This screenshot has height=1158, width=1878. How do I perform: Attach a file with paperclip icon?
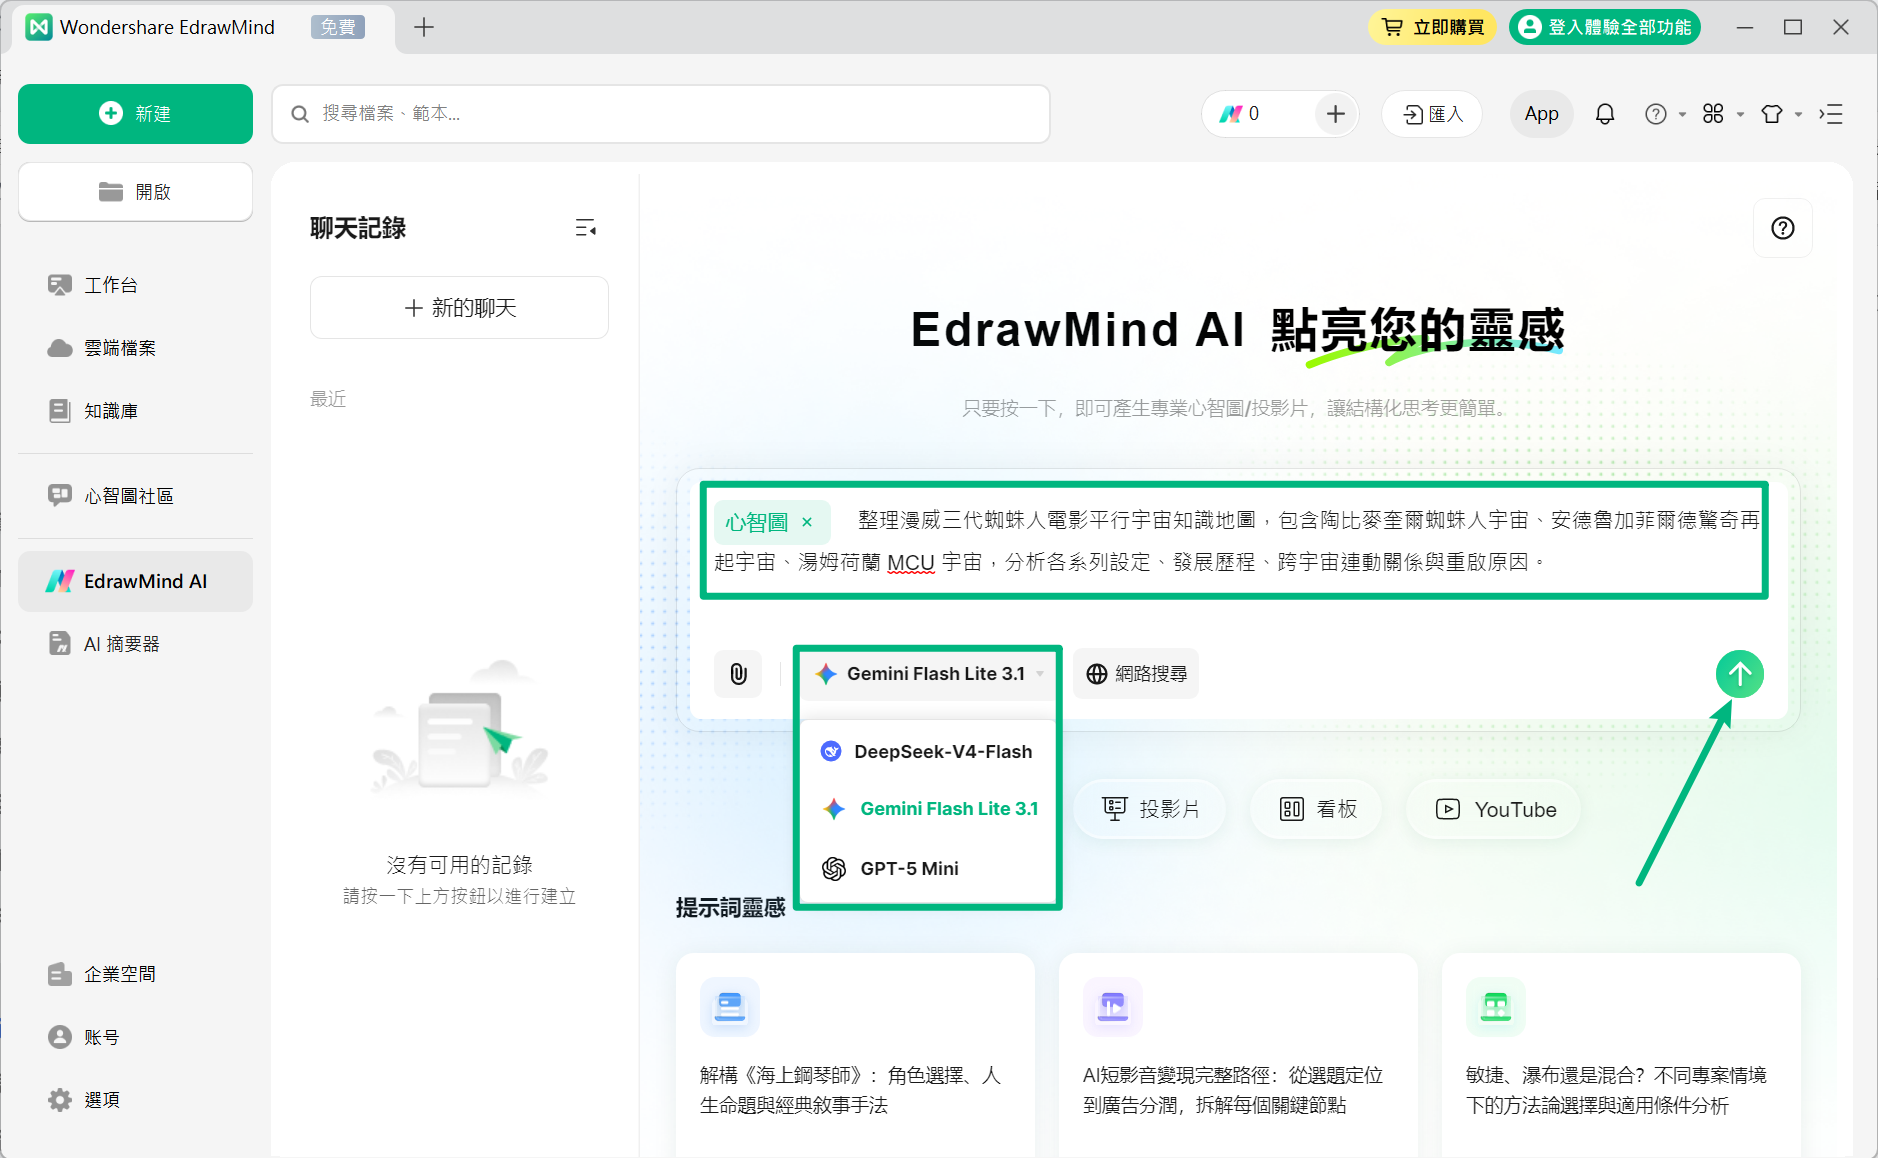738,674
